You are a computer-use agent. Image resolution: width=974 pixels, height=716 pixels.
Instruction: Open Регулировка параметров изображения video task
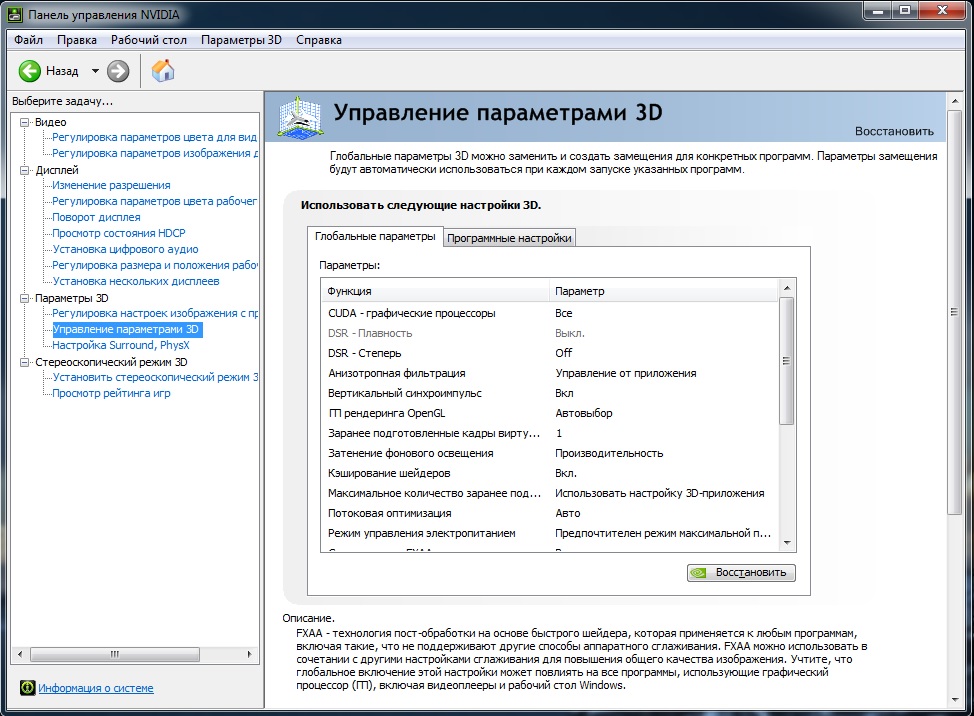[x=155, y=153]
